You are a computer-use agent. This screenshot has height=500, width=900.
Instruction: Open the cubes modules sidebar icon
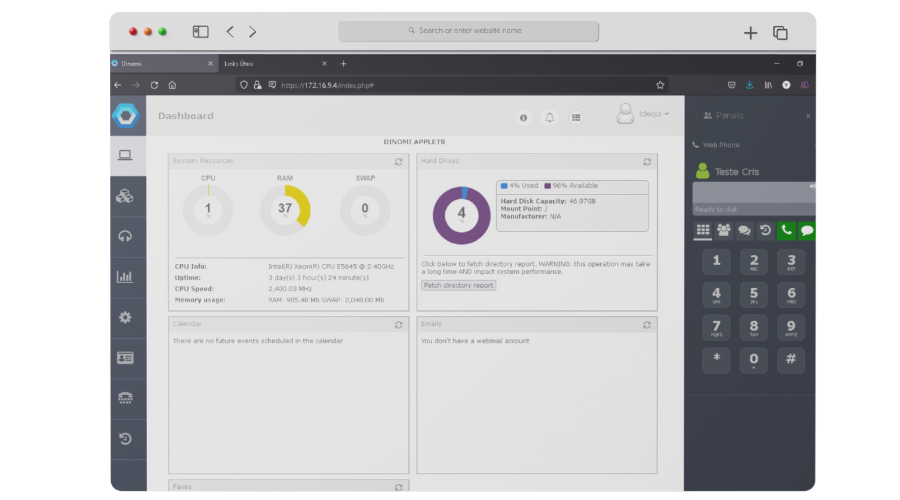click(125, 196)
